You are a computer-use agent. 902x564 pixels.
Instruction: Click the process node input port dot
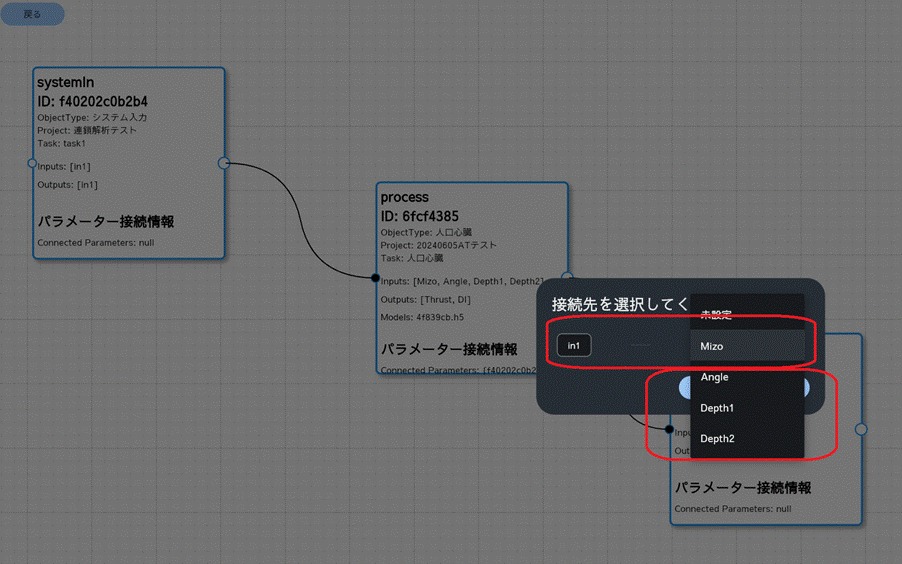[x=376, y=278]
